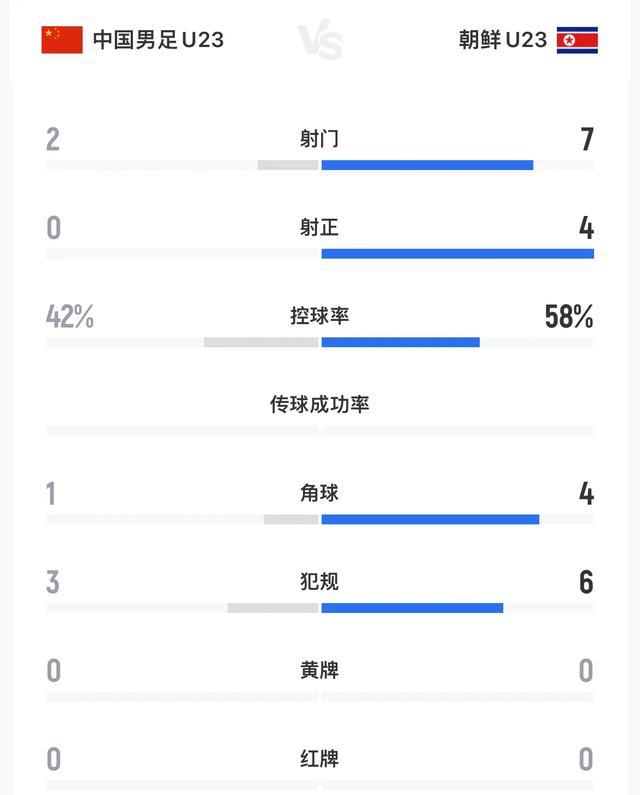This screenshot has height=795, width=640.
Task: Click the 42% possession value
Action: click(x=70, y=317)
